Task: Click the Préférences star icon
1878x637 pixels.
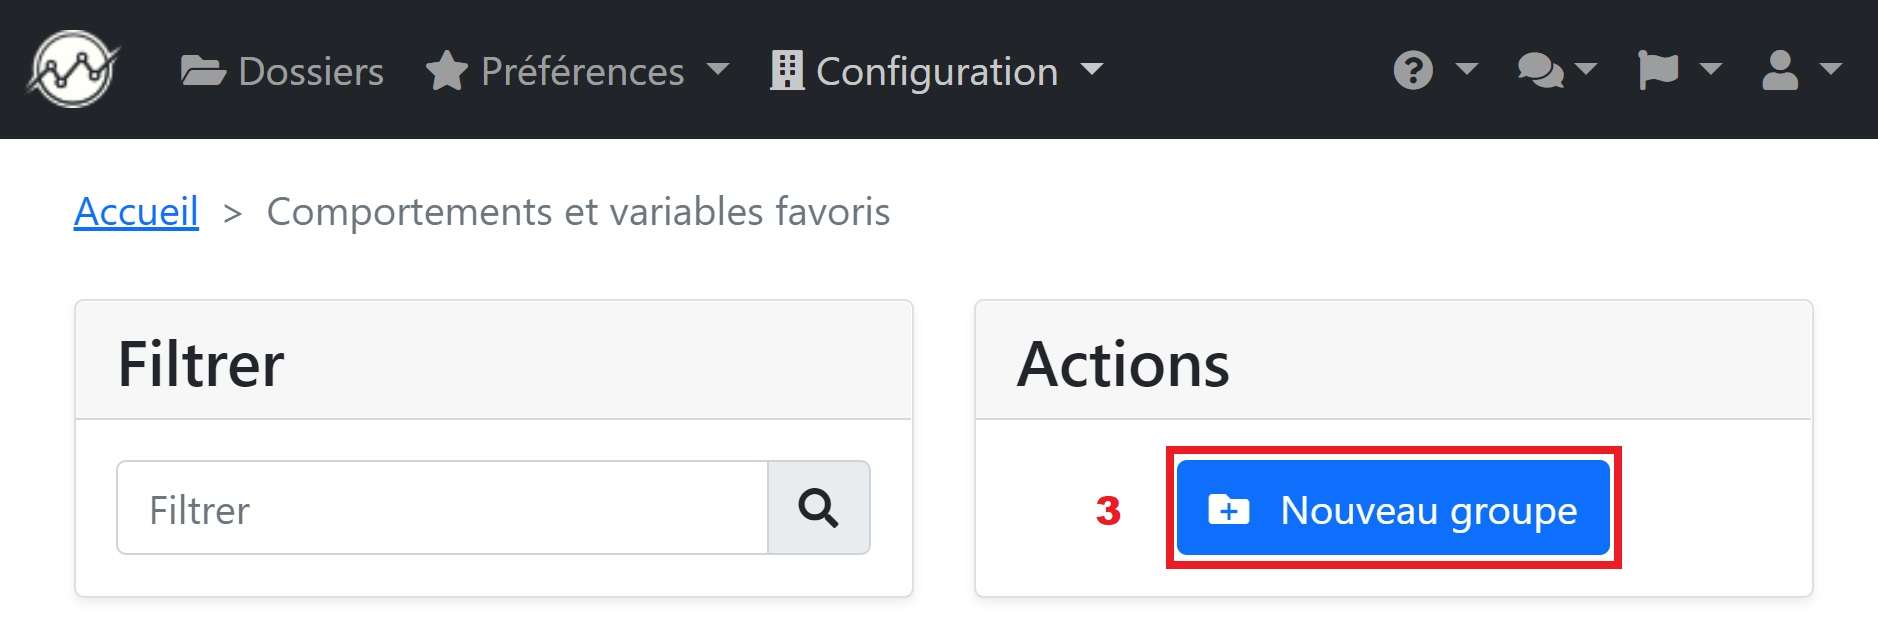Action: pyautogui.click(x=446, y=71)
